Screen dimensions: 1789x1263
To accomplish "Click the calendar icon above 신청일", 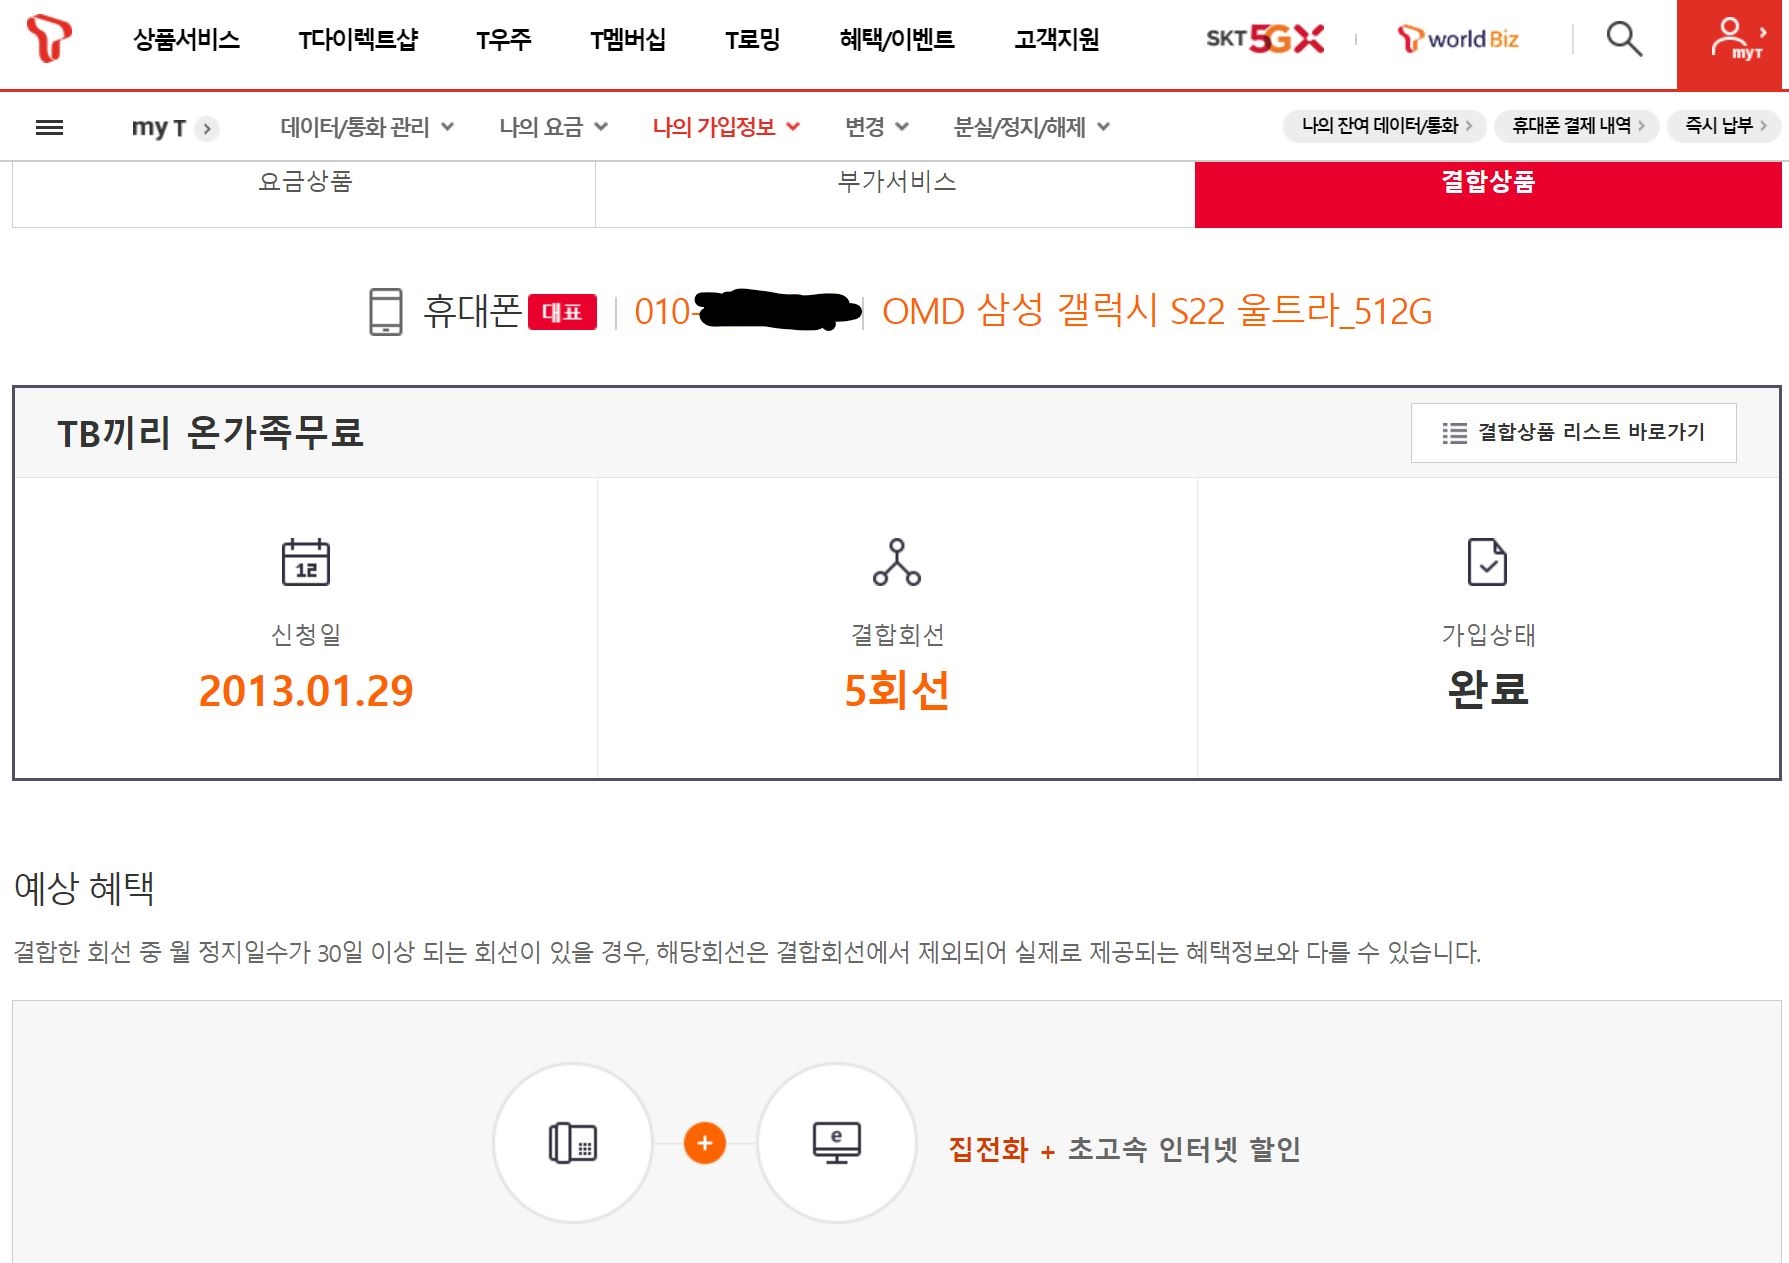I will 305,562.
